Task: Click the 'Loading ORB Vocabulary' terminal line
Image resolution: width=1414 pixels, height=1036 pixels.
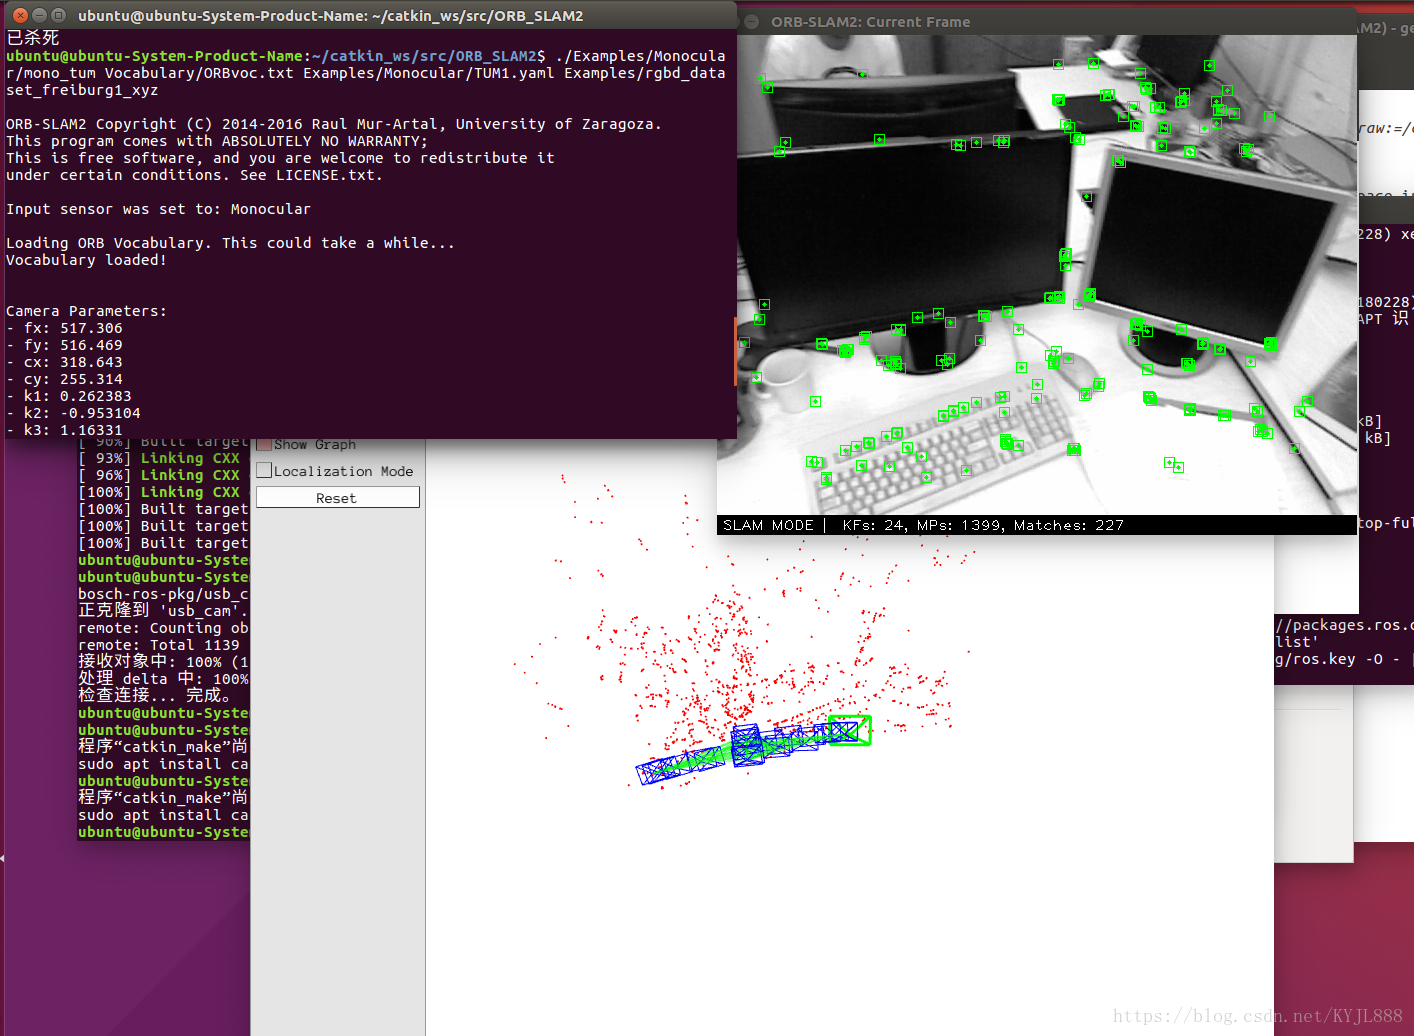Action: click(x=230, y=243)
